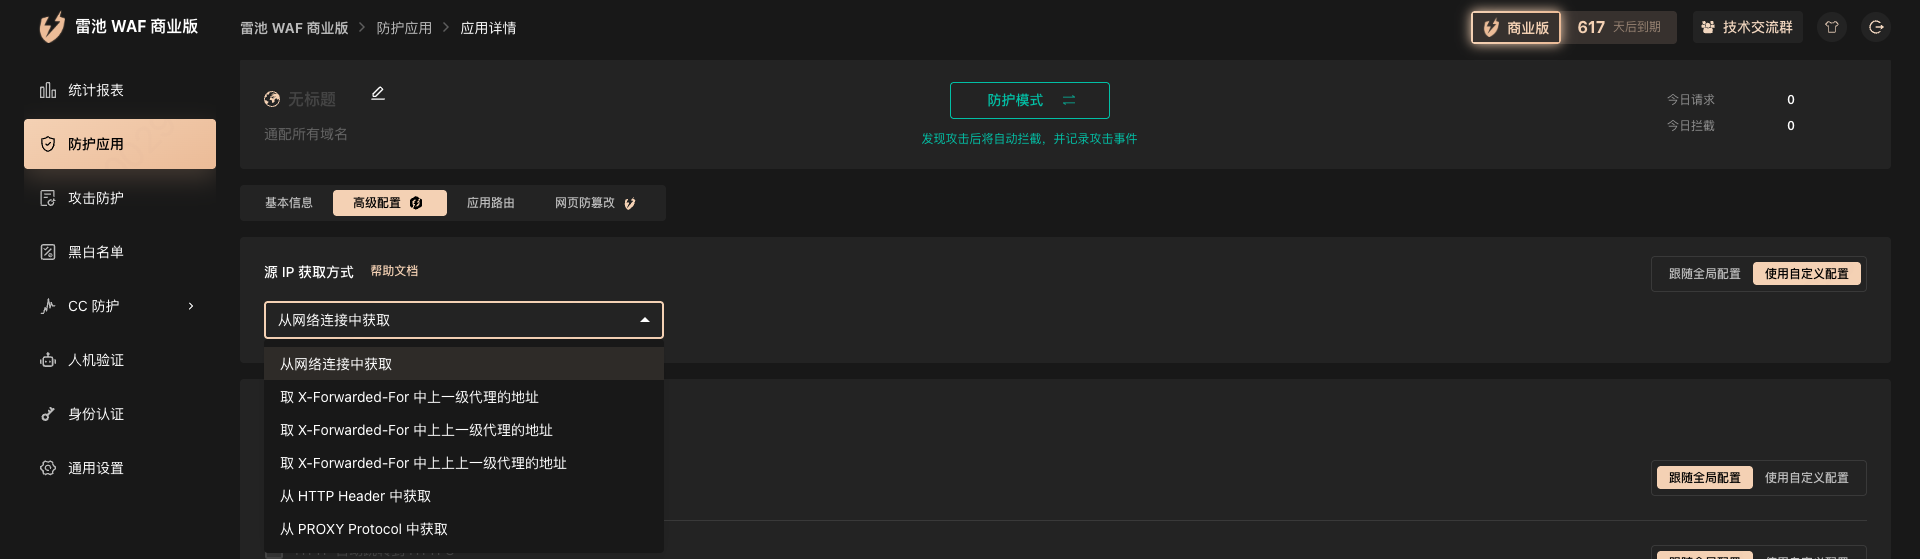Screen dimensions: 1920x559
Task: Click the logout icon in top bar
Action: click(1876, 28)
